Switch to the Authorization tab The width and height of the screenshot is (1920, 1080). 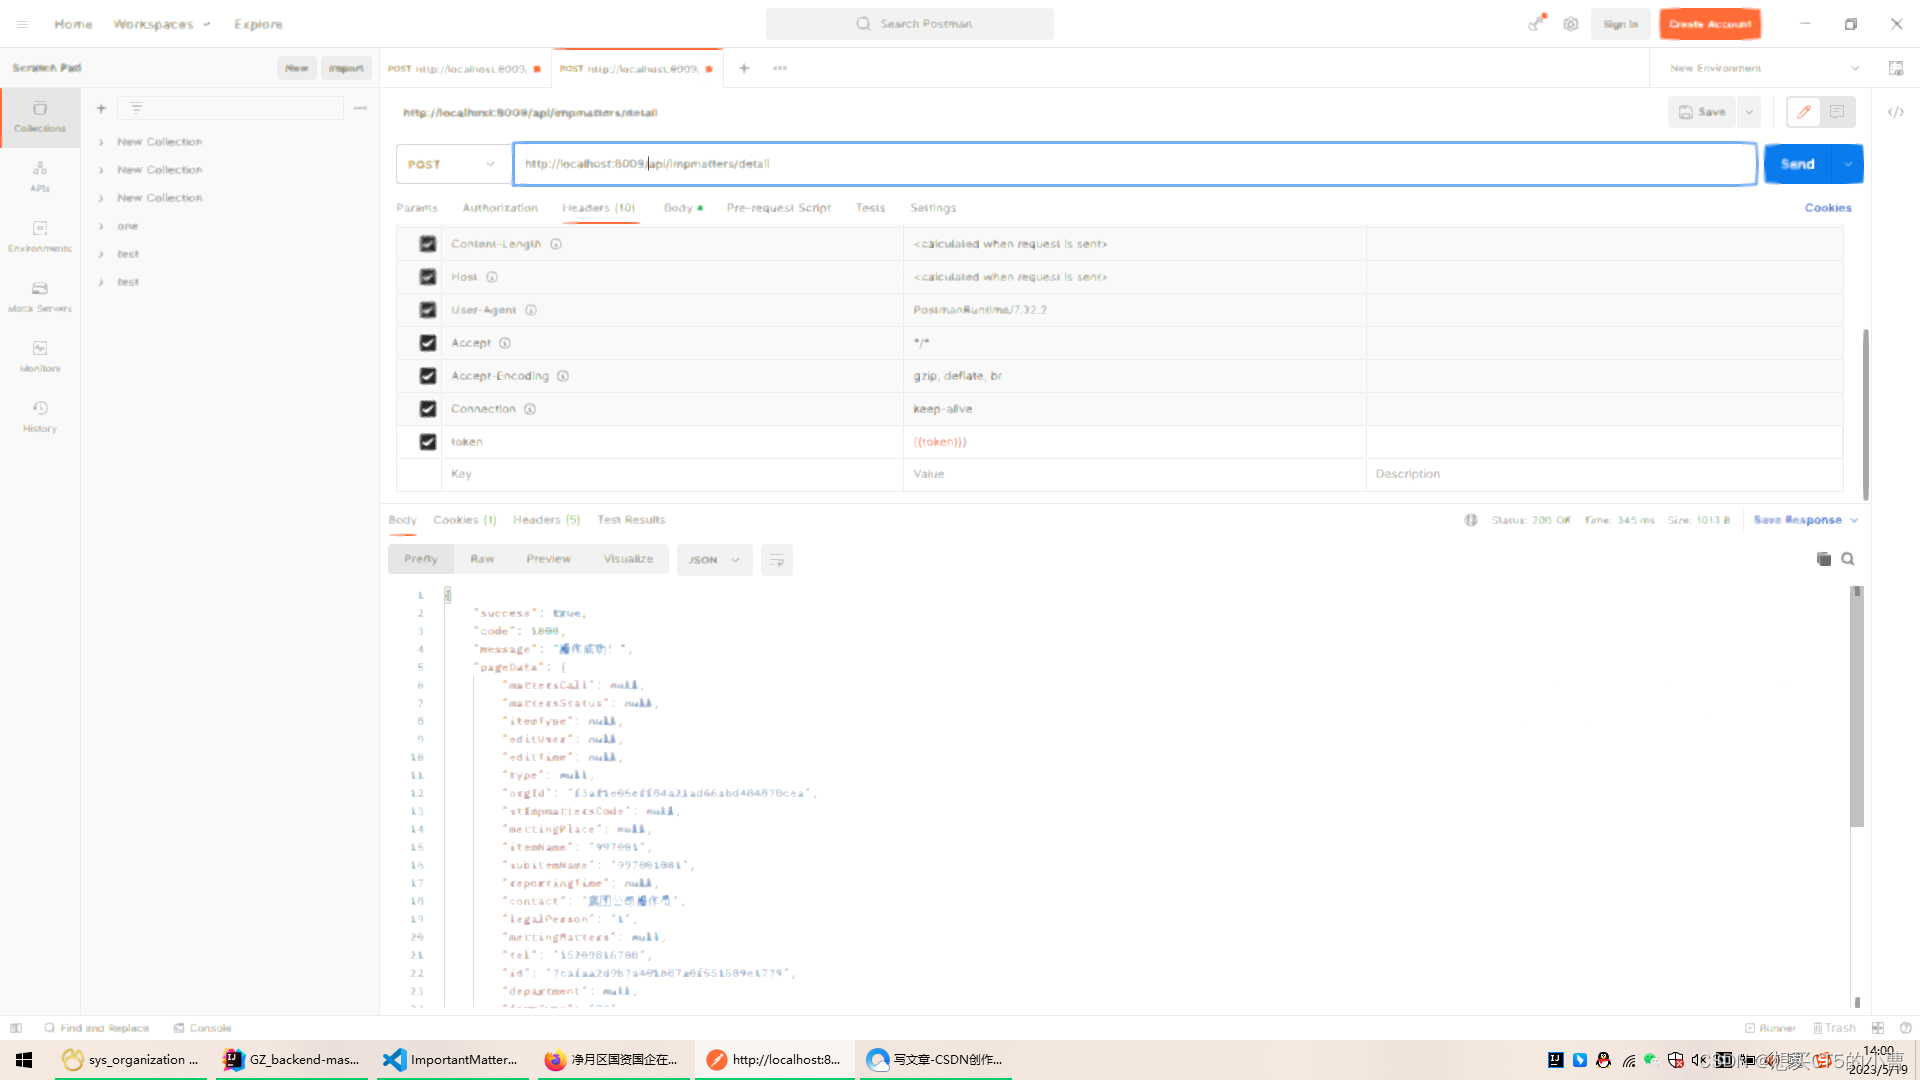[x=500, y=208]
